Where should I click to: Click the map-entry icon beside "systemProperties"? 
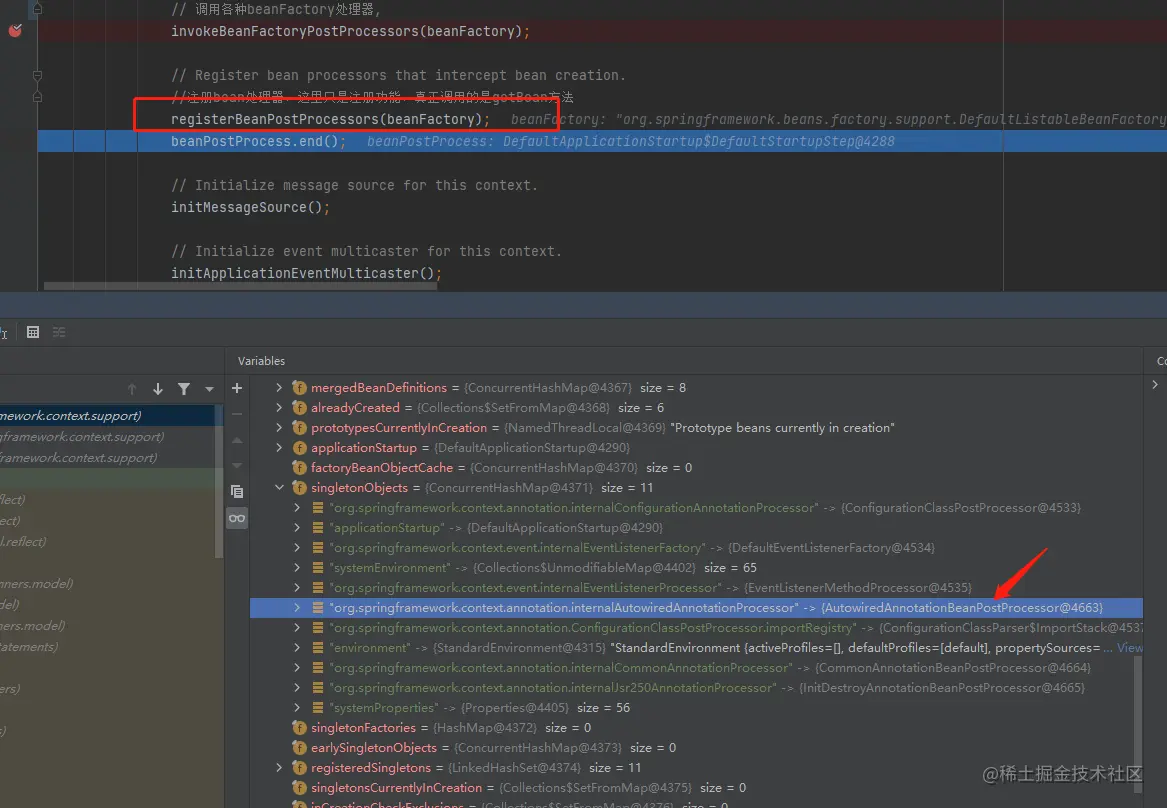(x=318, y=708)
